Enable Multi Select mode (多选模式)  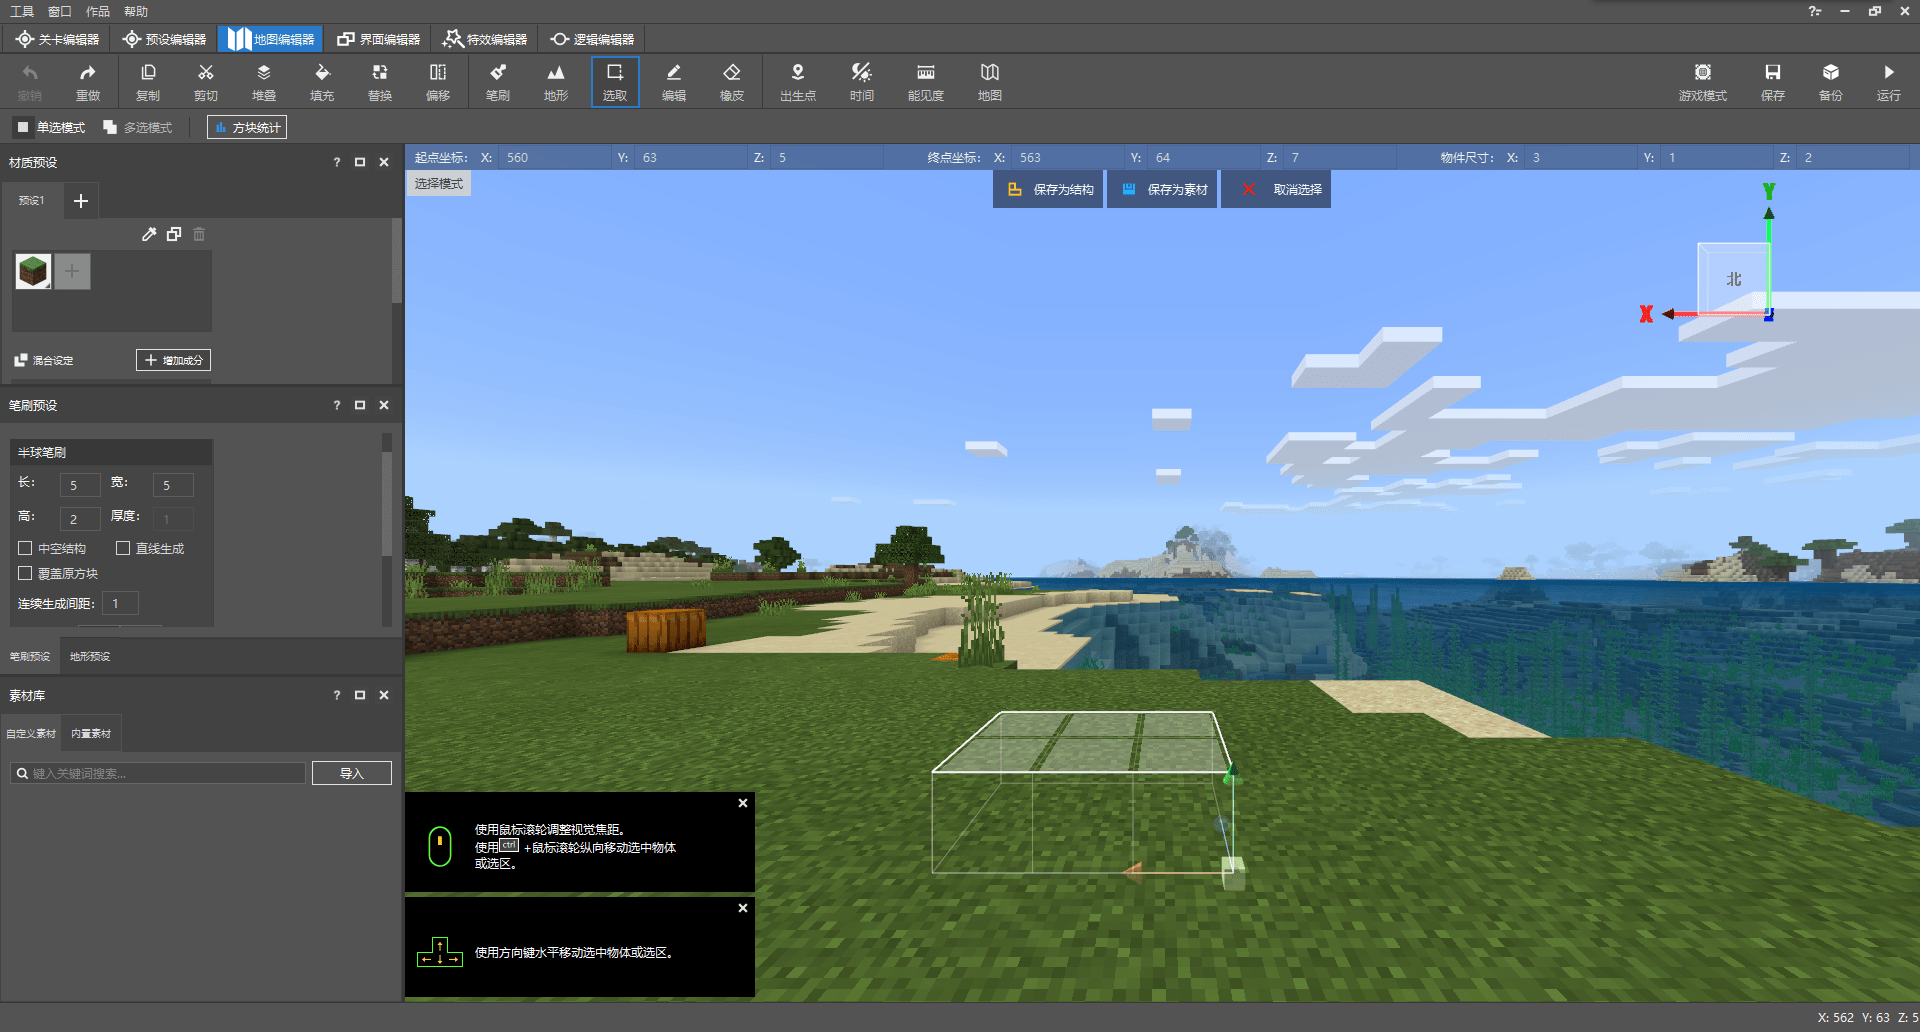(x=138, y=127)
